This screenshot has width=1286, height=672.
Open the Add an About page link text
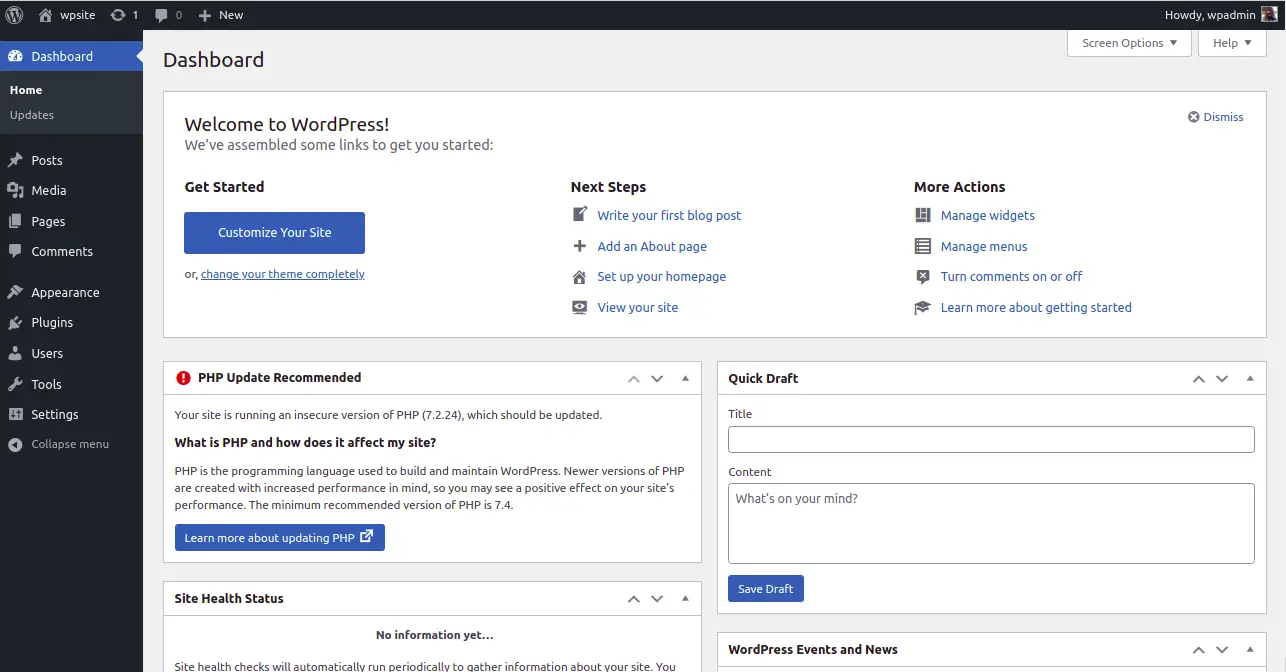click(x=652, y=246)
